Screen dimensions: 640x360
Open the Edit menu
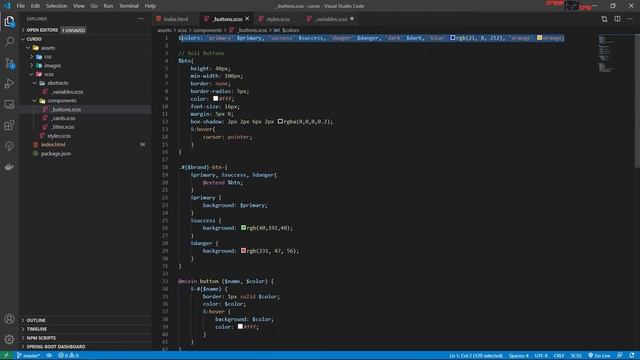tap(35, 6)
